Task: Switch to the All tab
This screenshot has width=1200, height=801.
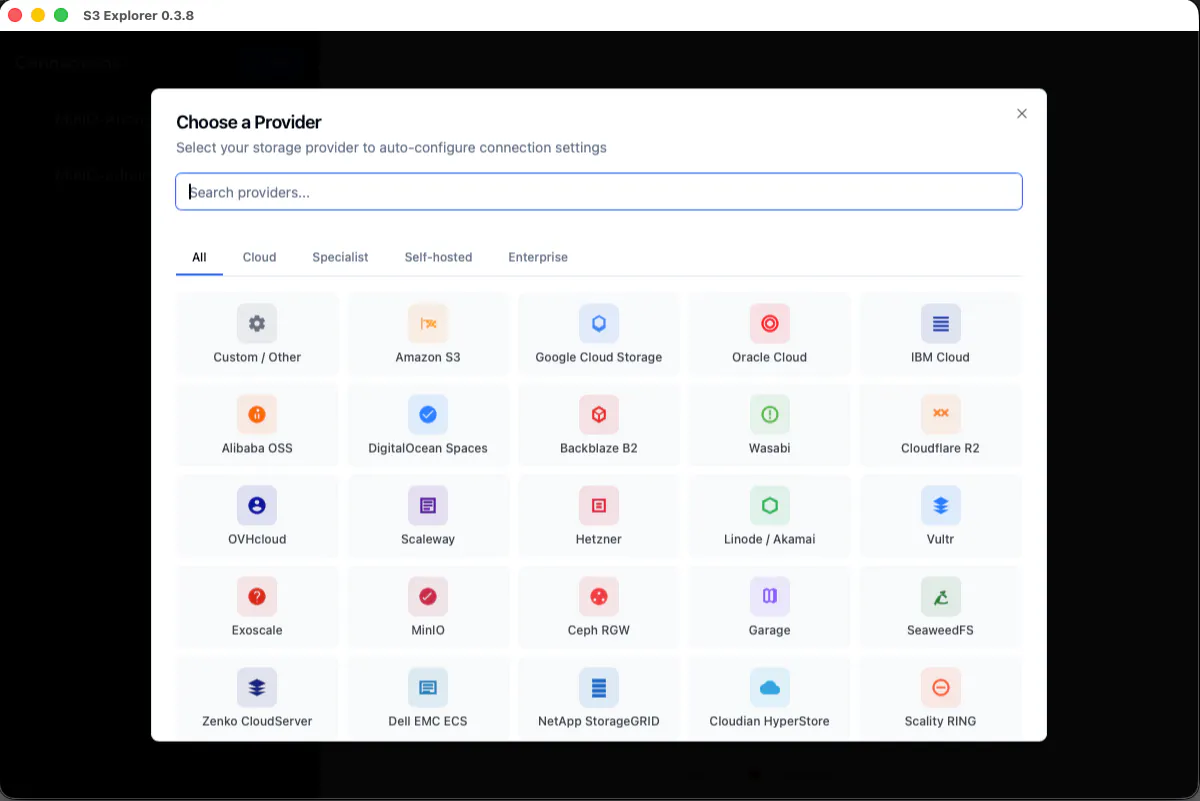Action: (199, 257)
